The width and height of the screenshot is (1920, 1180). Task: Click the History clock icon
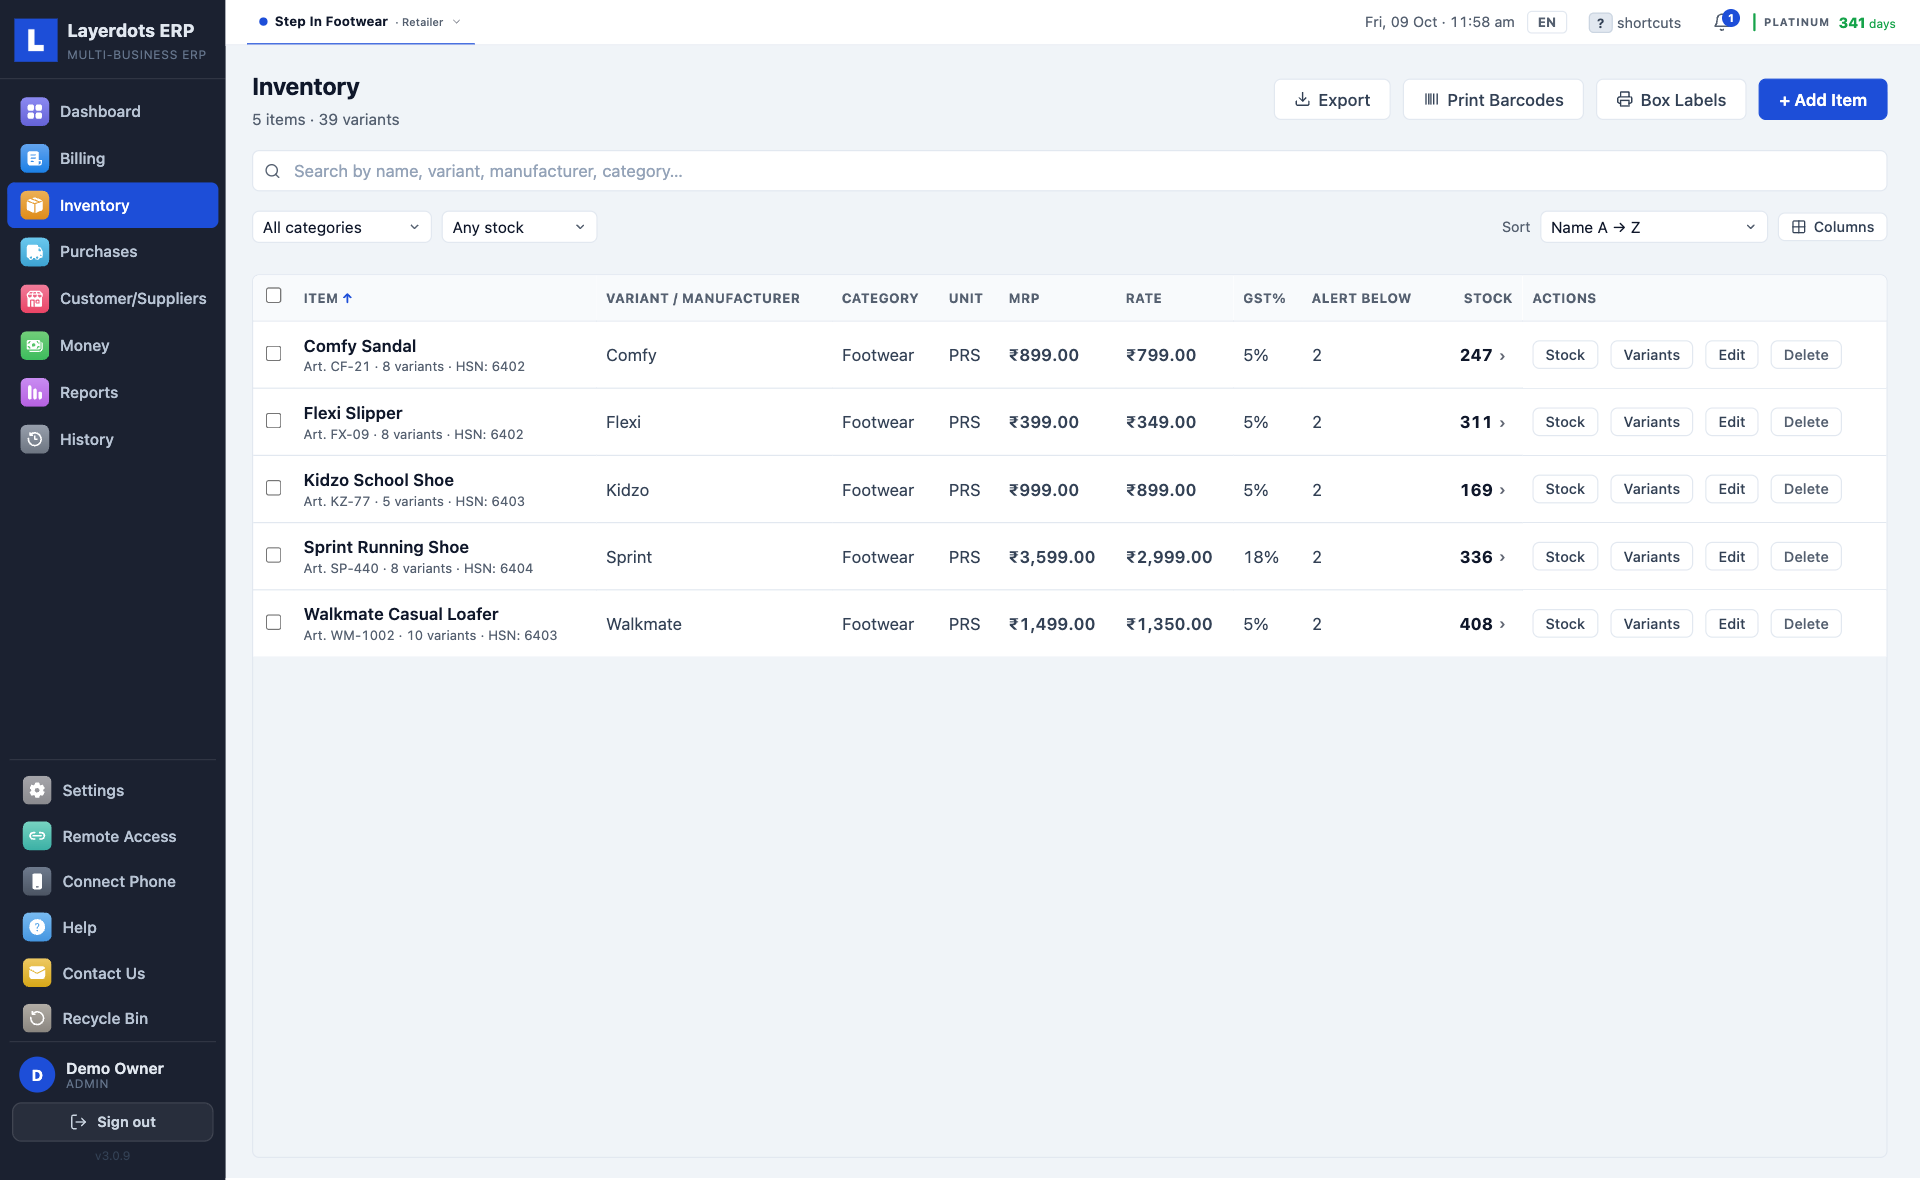35,439
